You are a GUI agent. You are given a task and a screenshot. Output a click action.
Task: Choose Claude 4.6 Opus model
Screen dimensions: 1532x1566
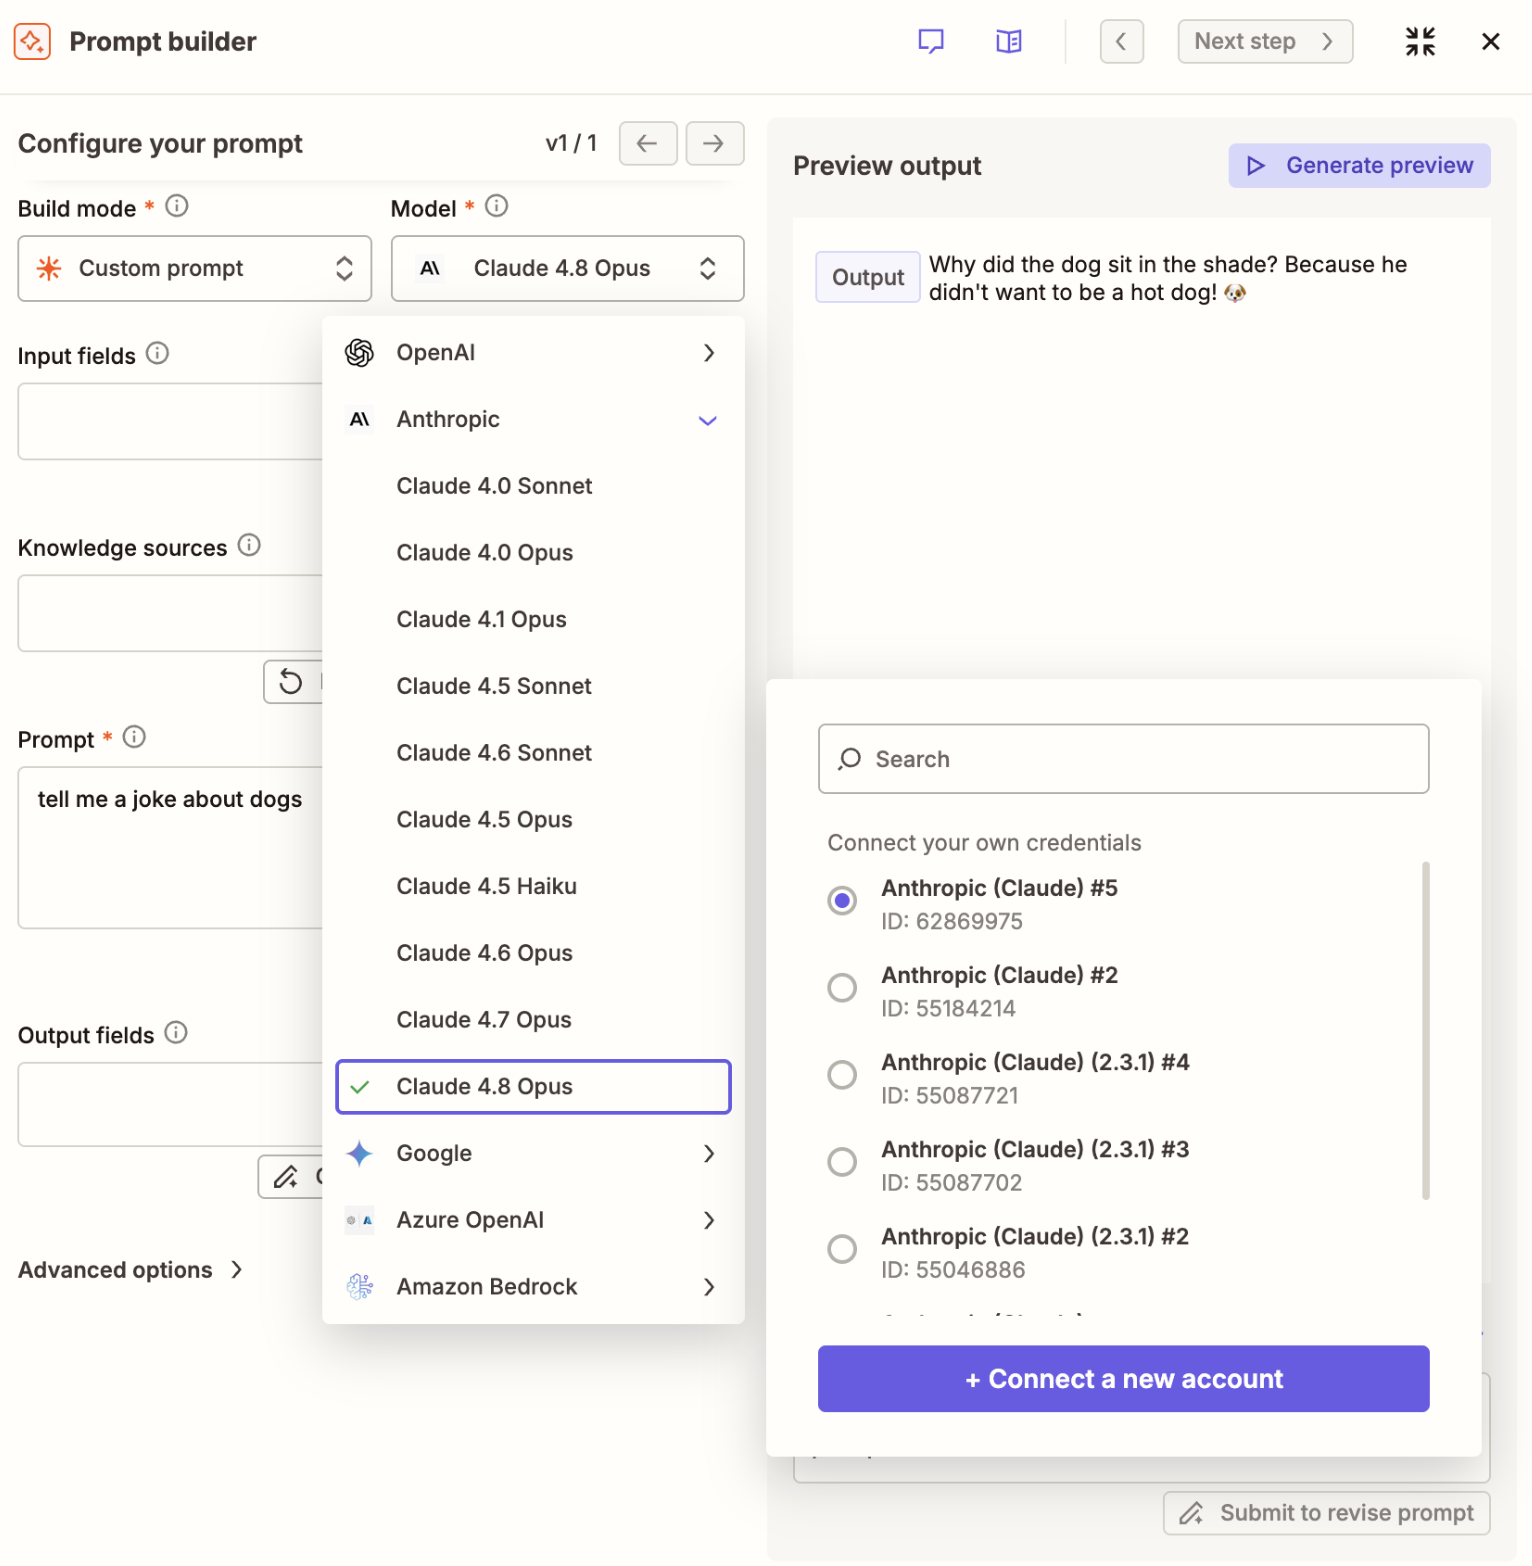pyautogui.click(x=533, y=953)
